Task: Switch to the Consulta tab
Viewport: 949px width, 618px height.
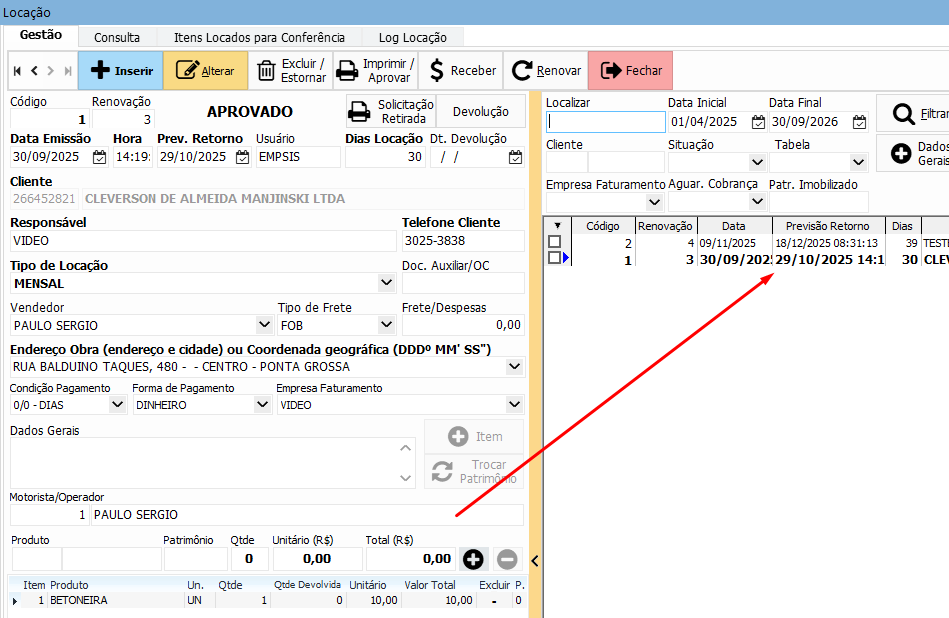Action: coord(117,37)
